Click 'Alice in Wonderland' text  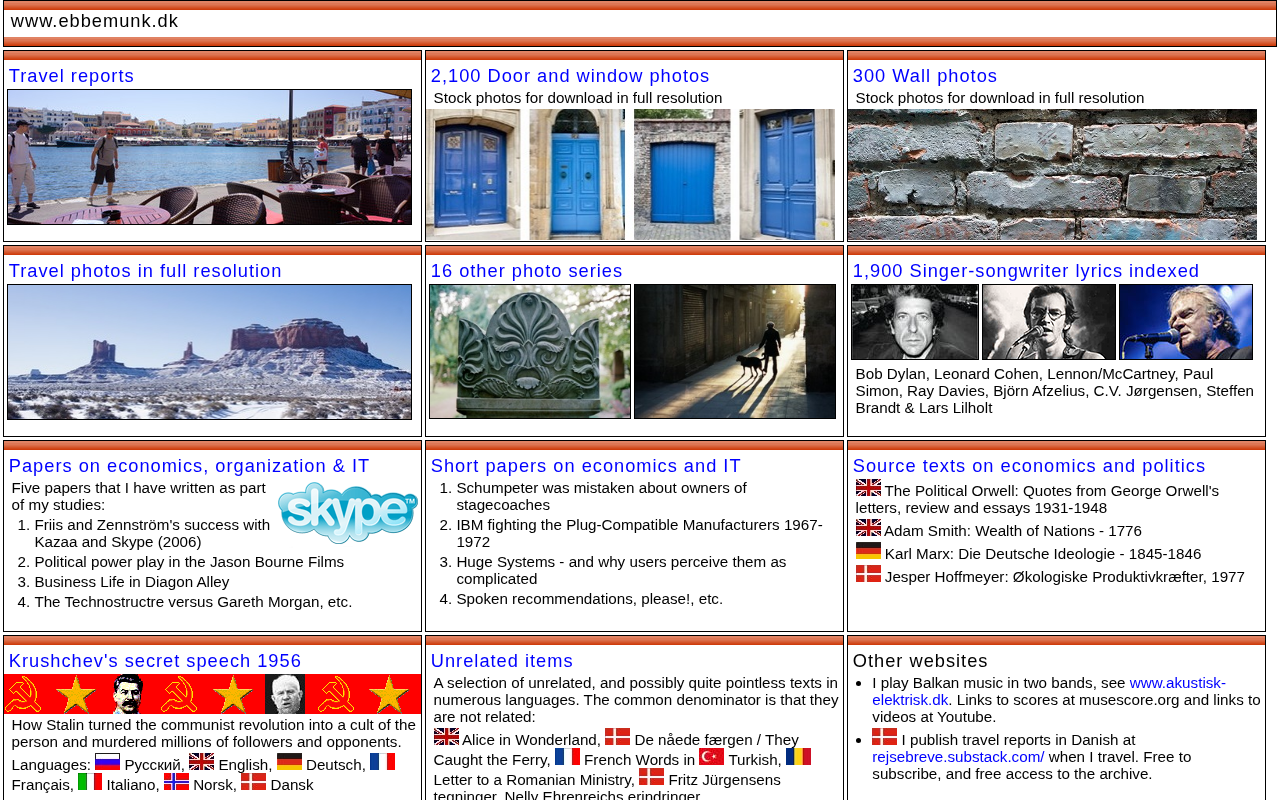click(529, 740)
